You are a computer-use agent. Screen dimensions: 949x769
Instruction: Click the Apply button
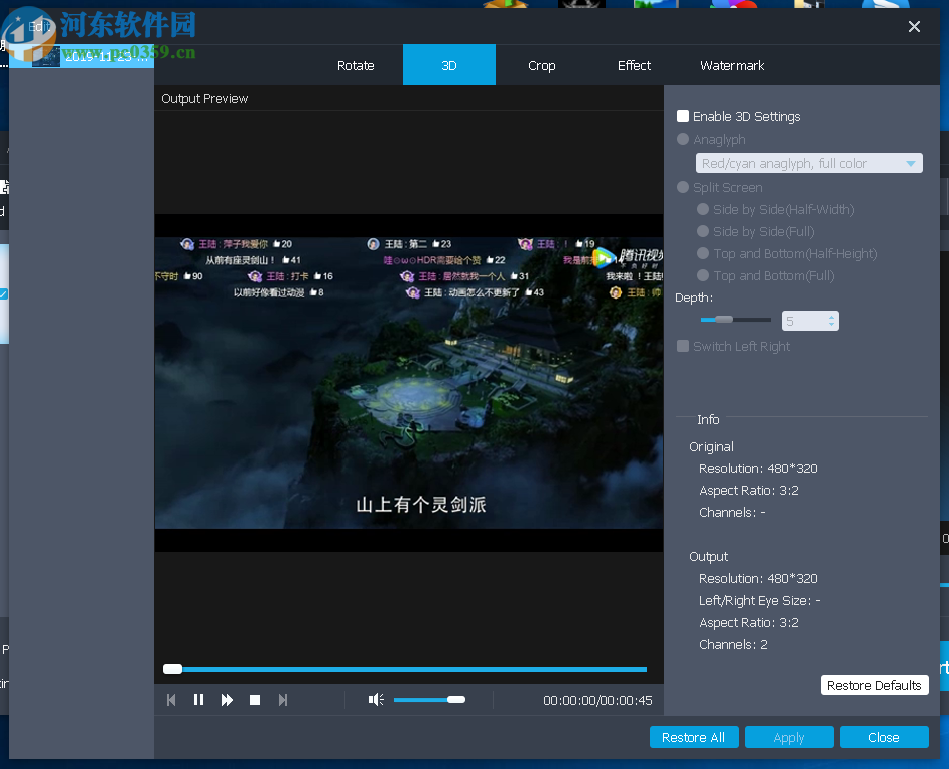(x=789, y=737)
